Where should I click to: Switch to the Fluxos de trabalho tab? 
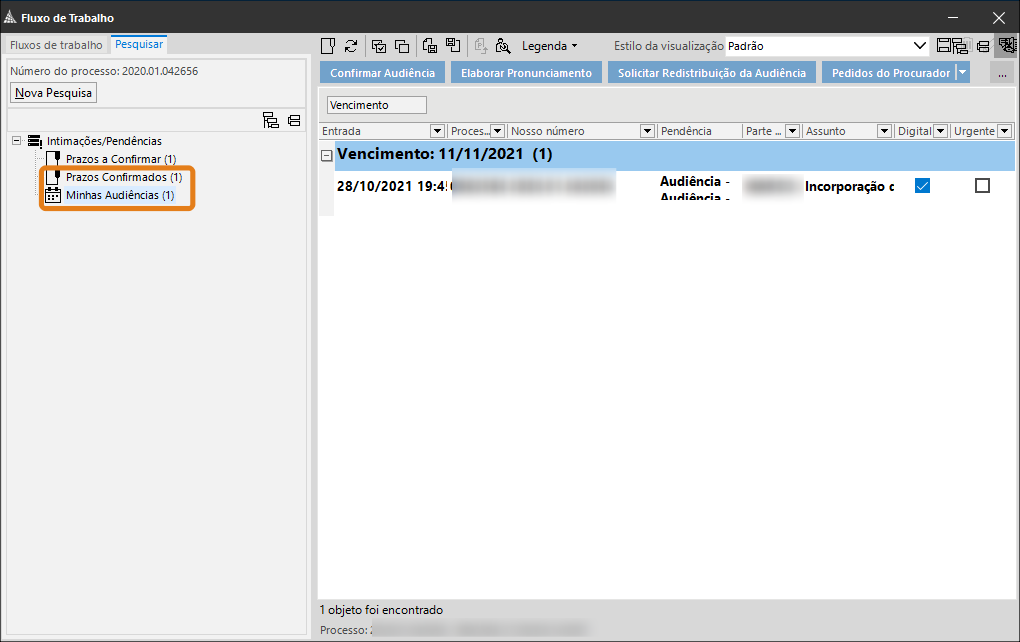pyautogui.click(x=56, y=45)
